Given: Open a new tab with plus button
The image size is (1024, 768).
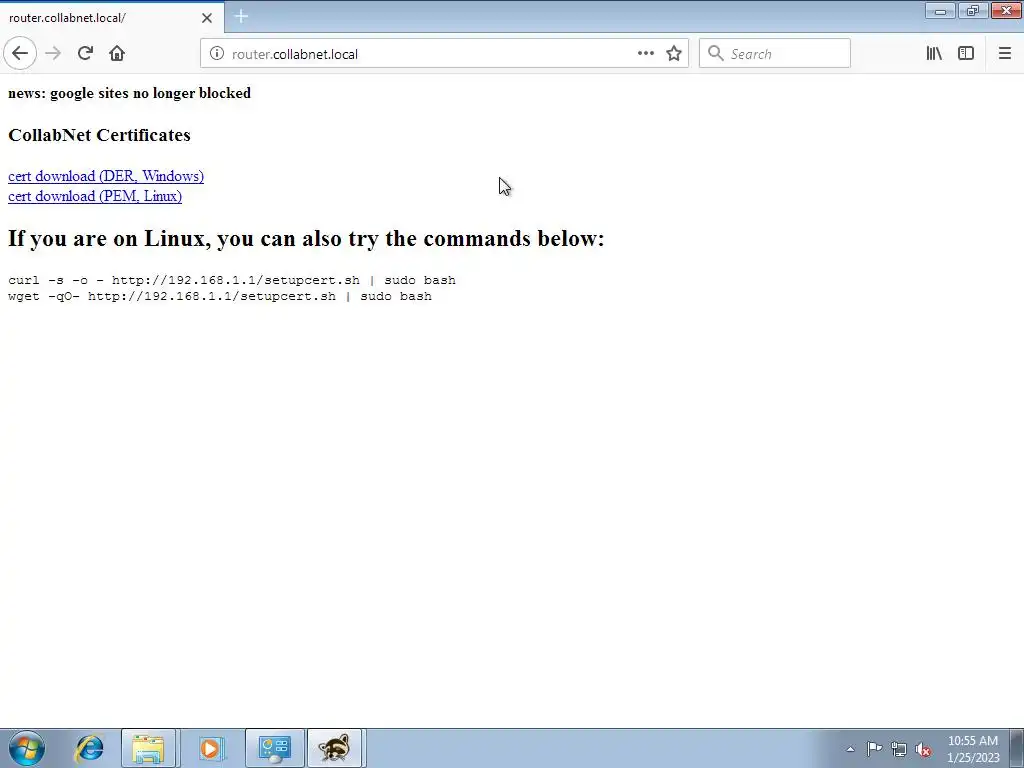Looking at the screenshot, I should point(241,16).
